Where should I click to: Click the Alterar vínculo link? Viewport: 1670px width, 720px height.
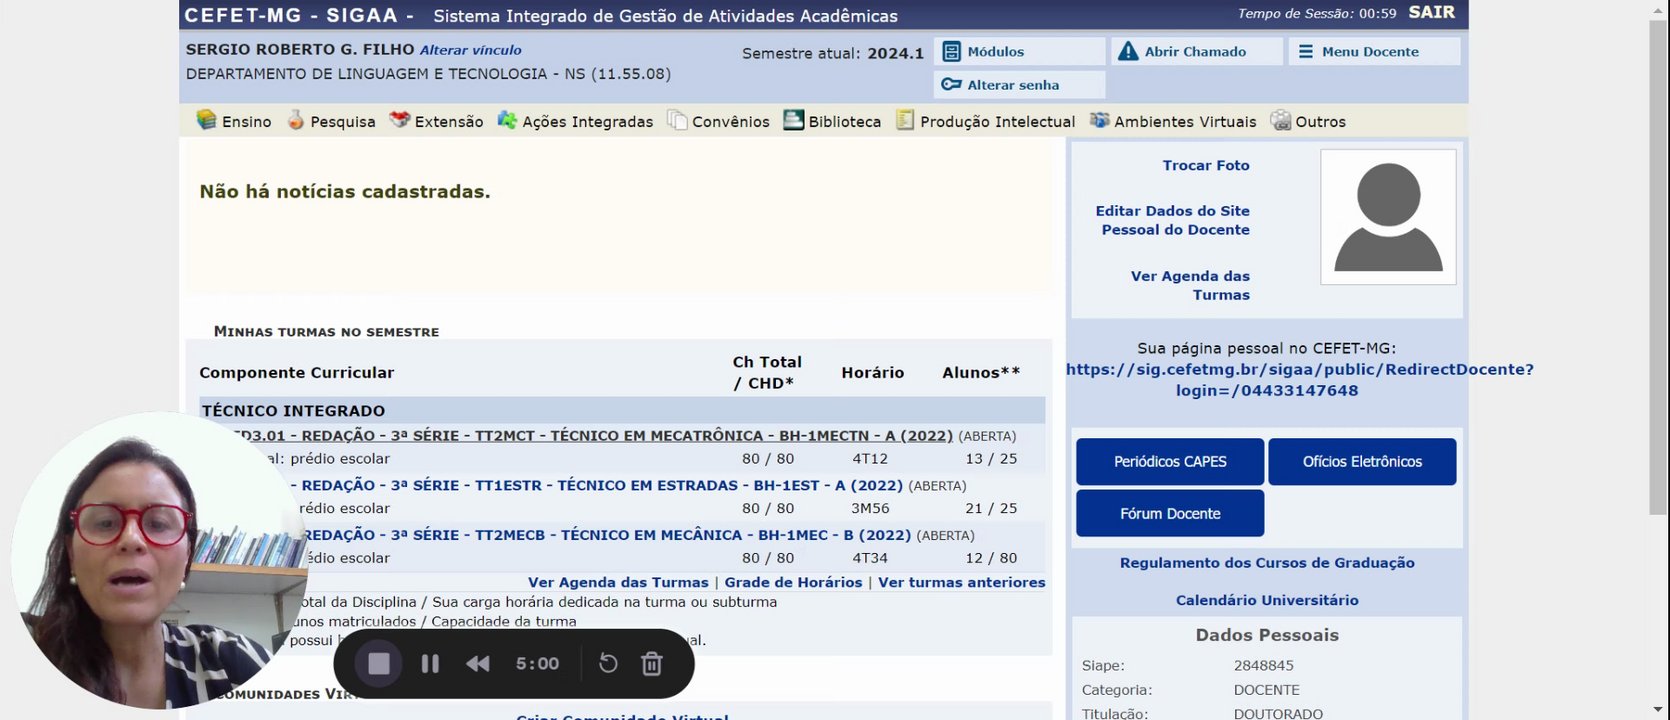[470, 50]
